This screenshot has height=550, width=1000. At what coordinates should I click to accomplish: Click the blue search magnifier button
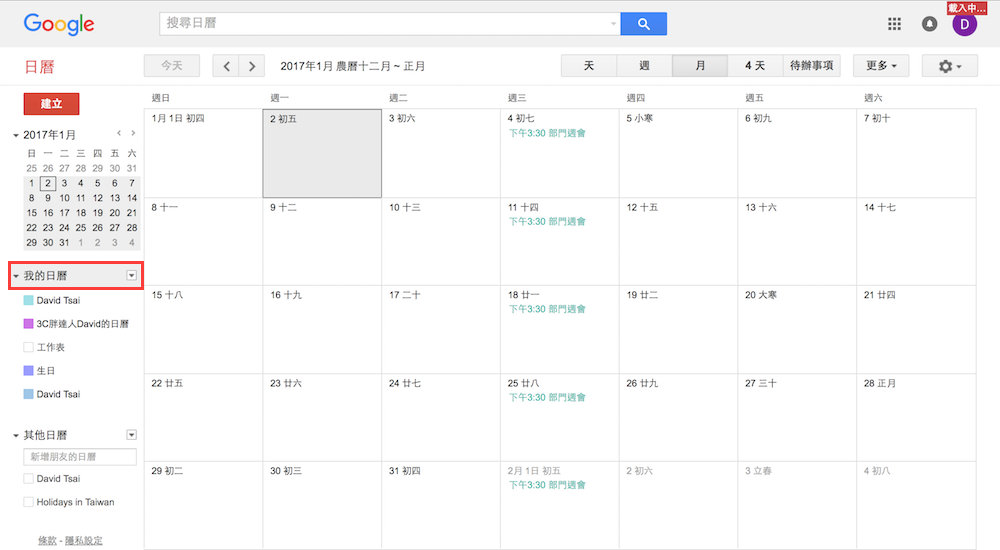click(x=643, y=24)
